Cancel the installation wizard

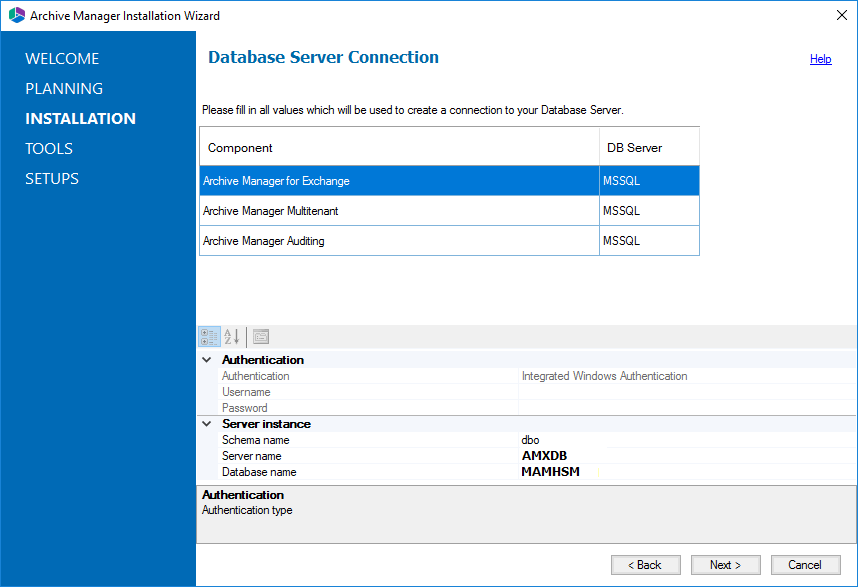point(805,565)
